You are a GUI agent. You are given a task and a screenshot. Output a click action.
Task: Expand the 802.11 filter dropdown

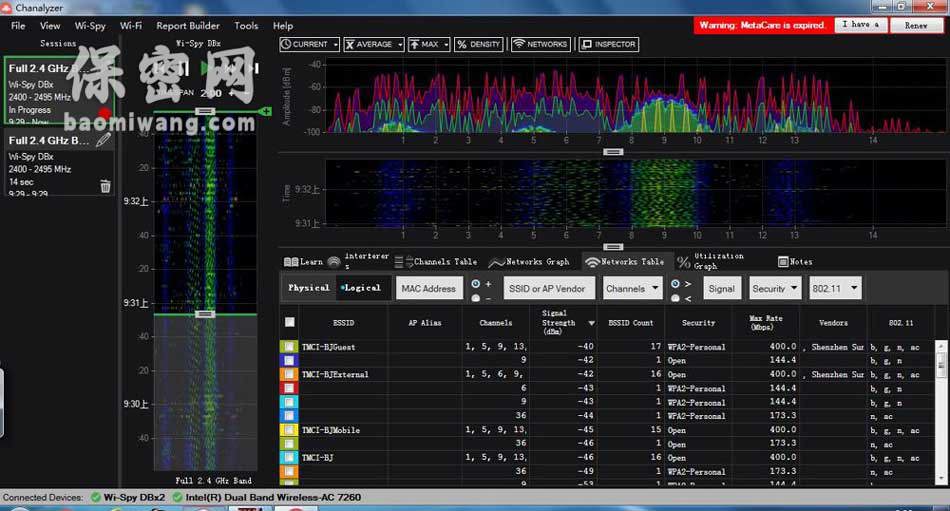(835, 288)
